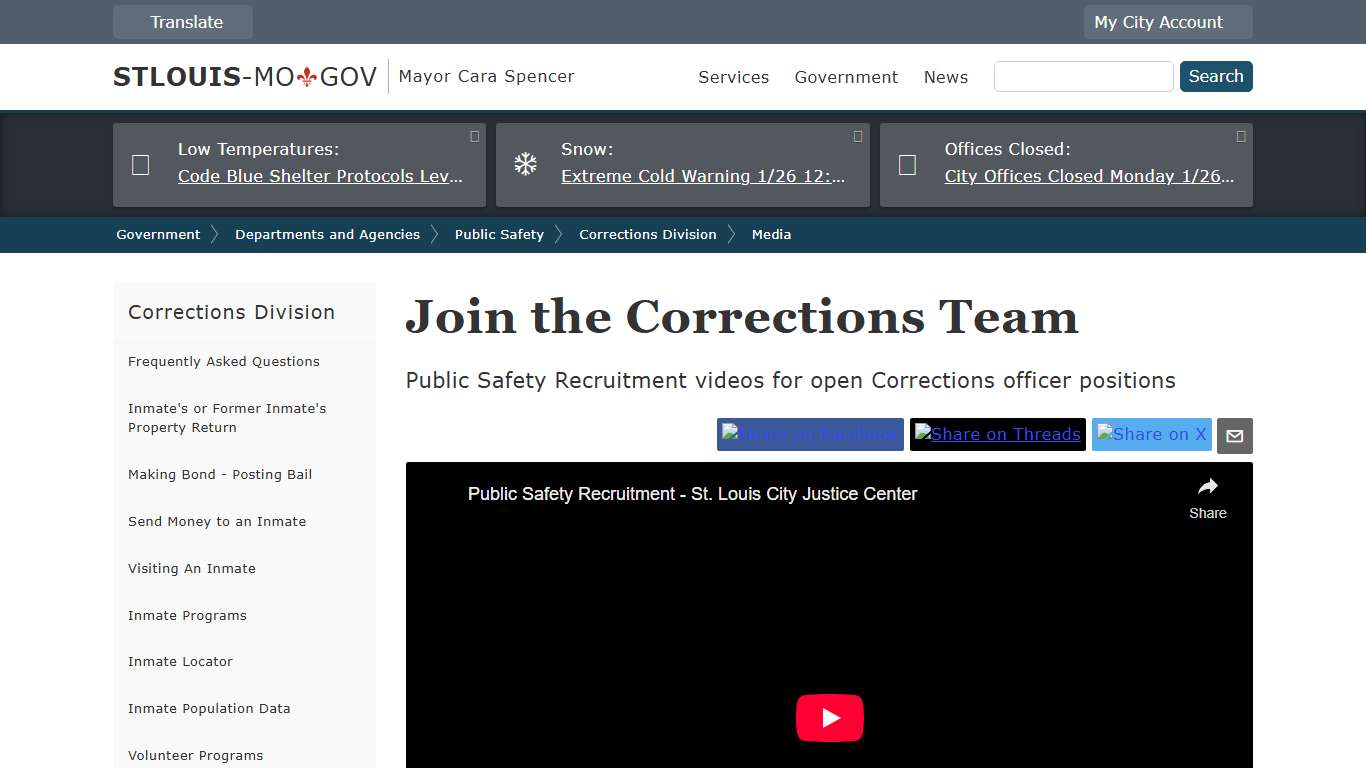Click the fleur-de-lis in the STLOUIS-MO.GOV logo
Viewport: 1366px width, 768px height.
pos(309,73)
